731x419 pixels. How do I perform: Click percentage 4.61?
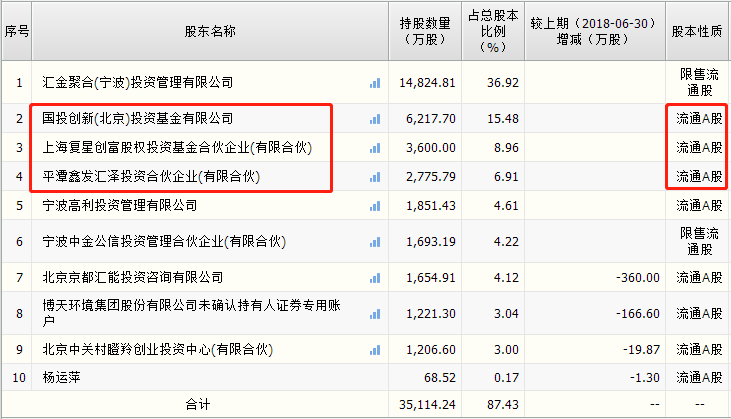point(506,206)
